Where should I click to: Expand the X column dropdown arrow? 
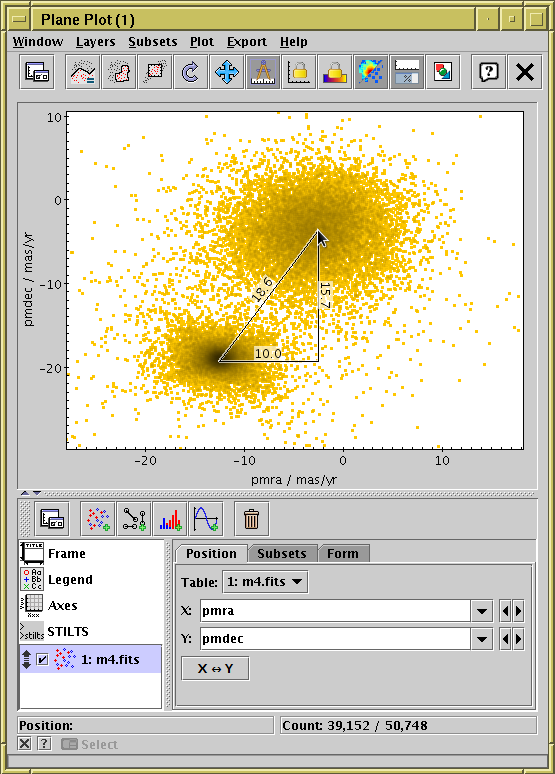click(x=482, y=611)
